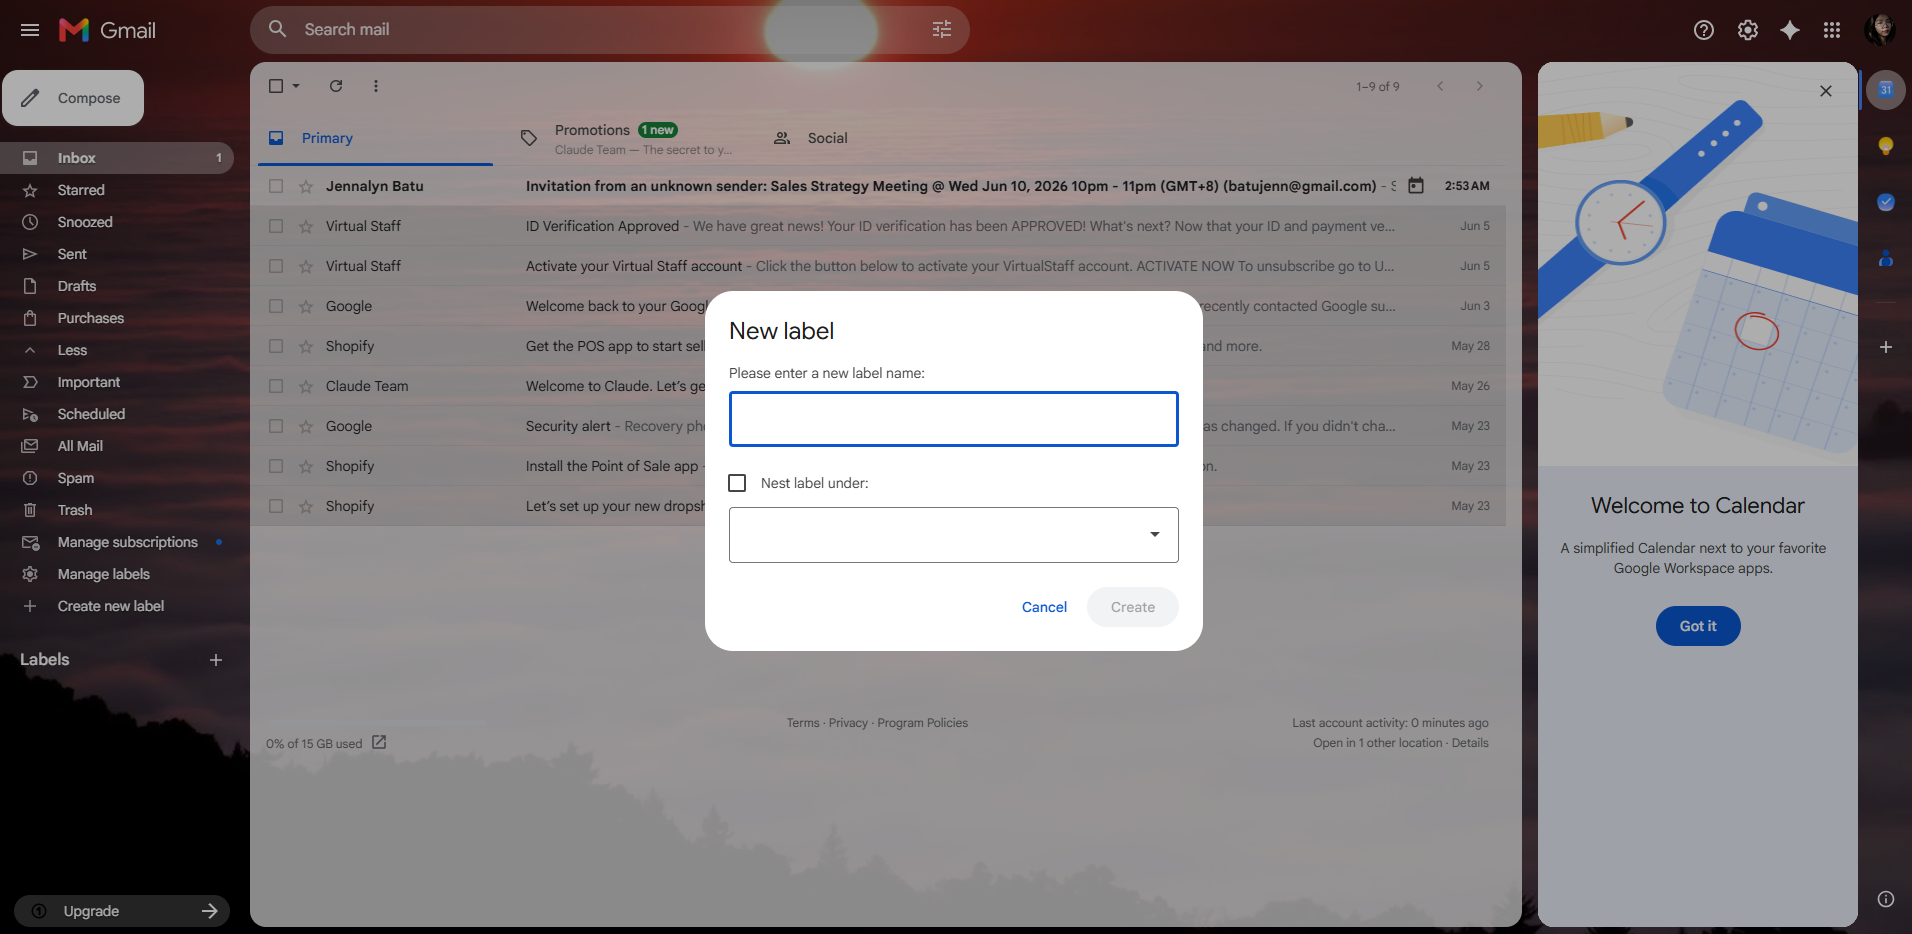
Task: Open the Keep side panel icon
Action: (x=1886, y=146)
